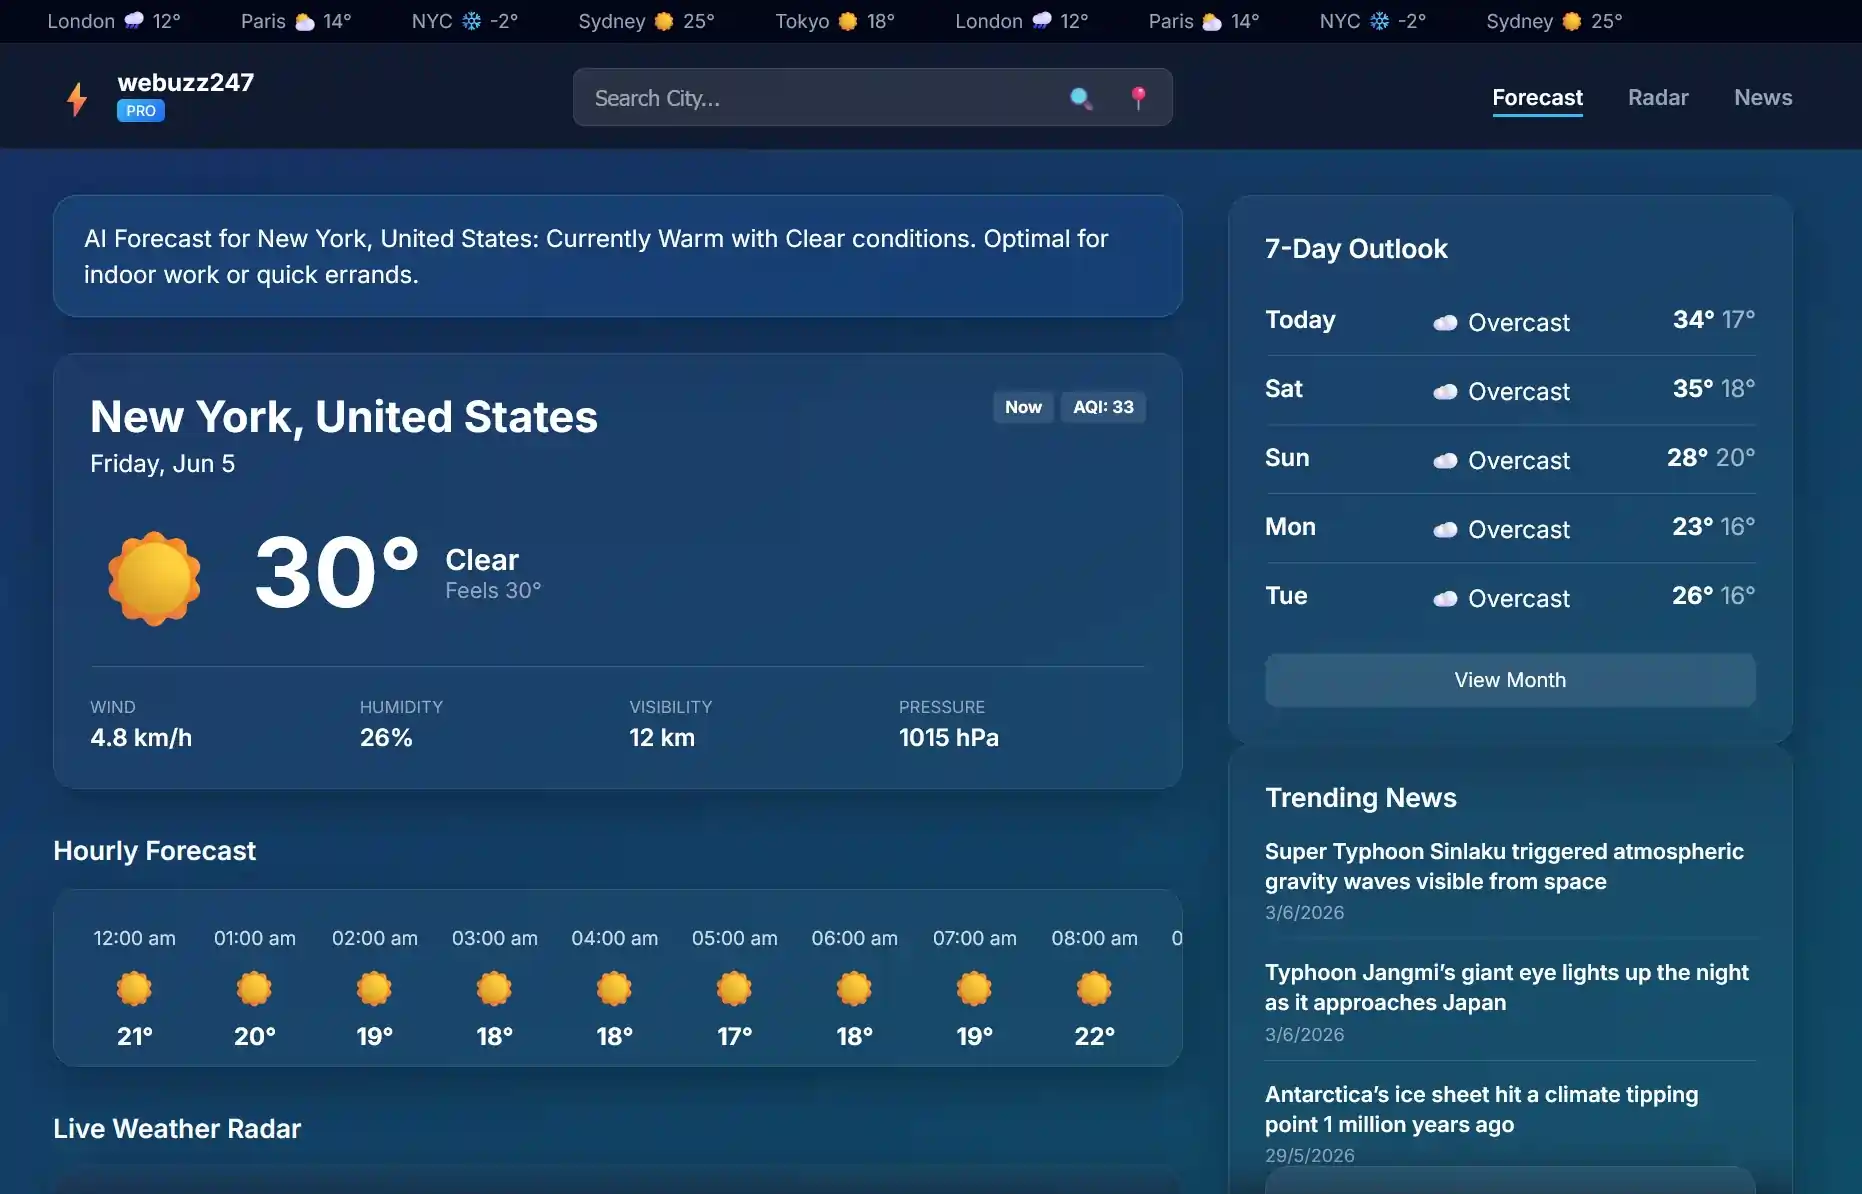Select the Sun forecast row label
The height and width of the screenshot is (1194, 1862).
coord(1287,458)
